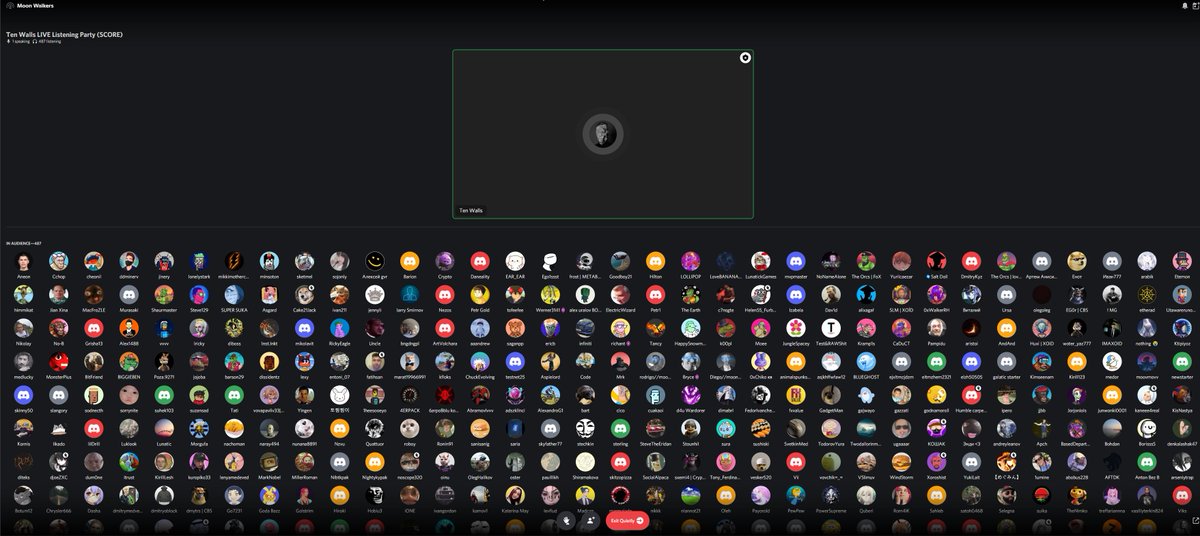
Task: Select Asgard's avatar
Action: click(x=269, y=295)
